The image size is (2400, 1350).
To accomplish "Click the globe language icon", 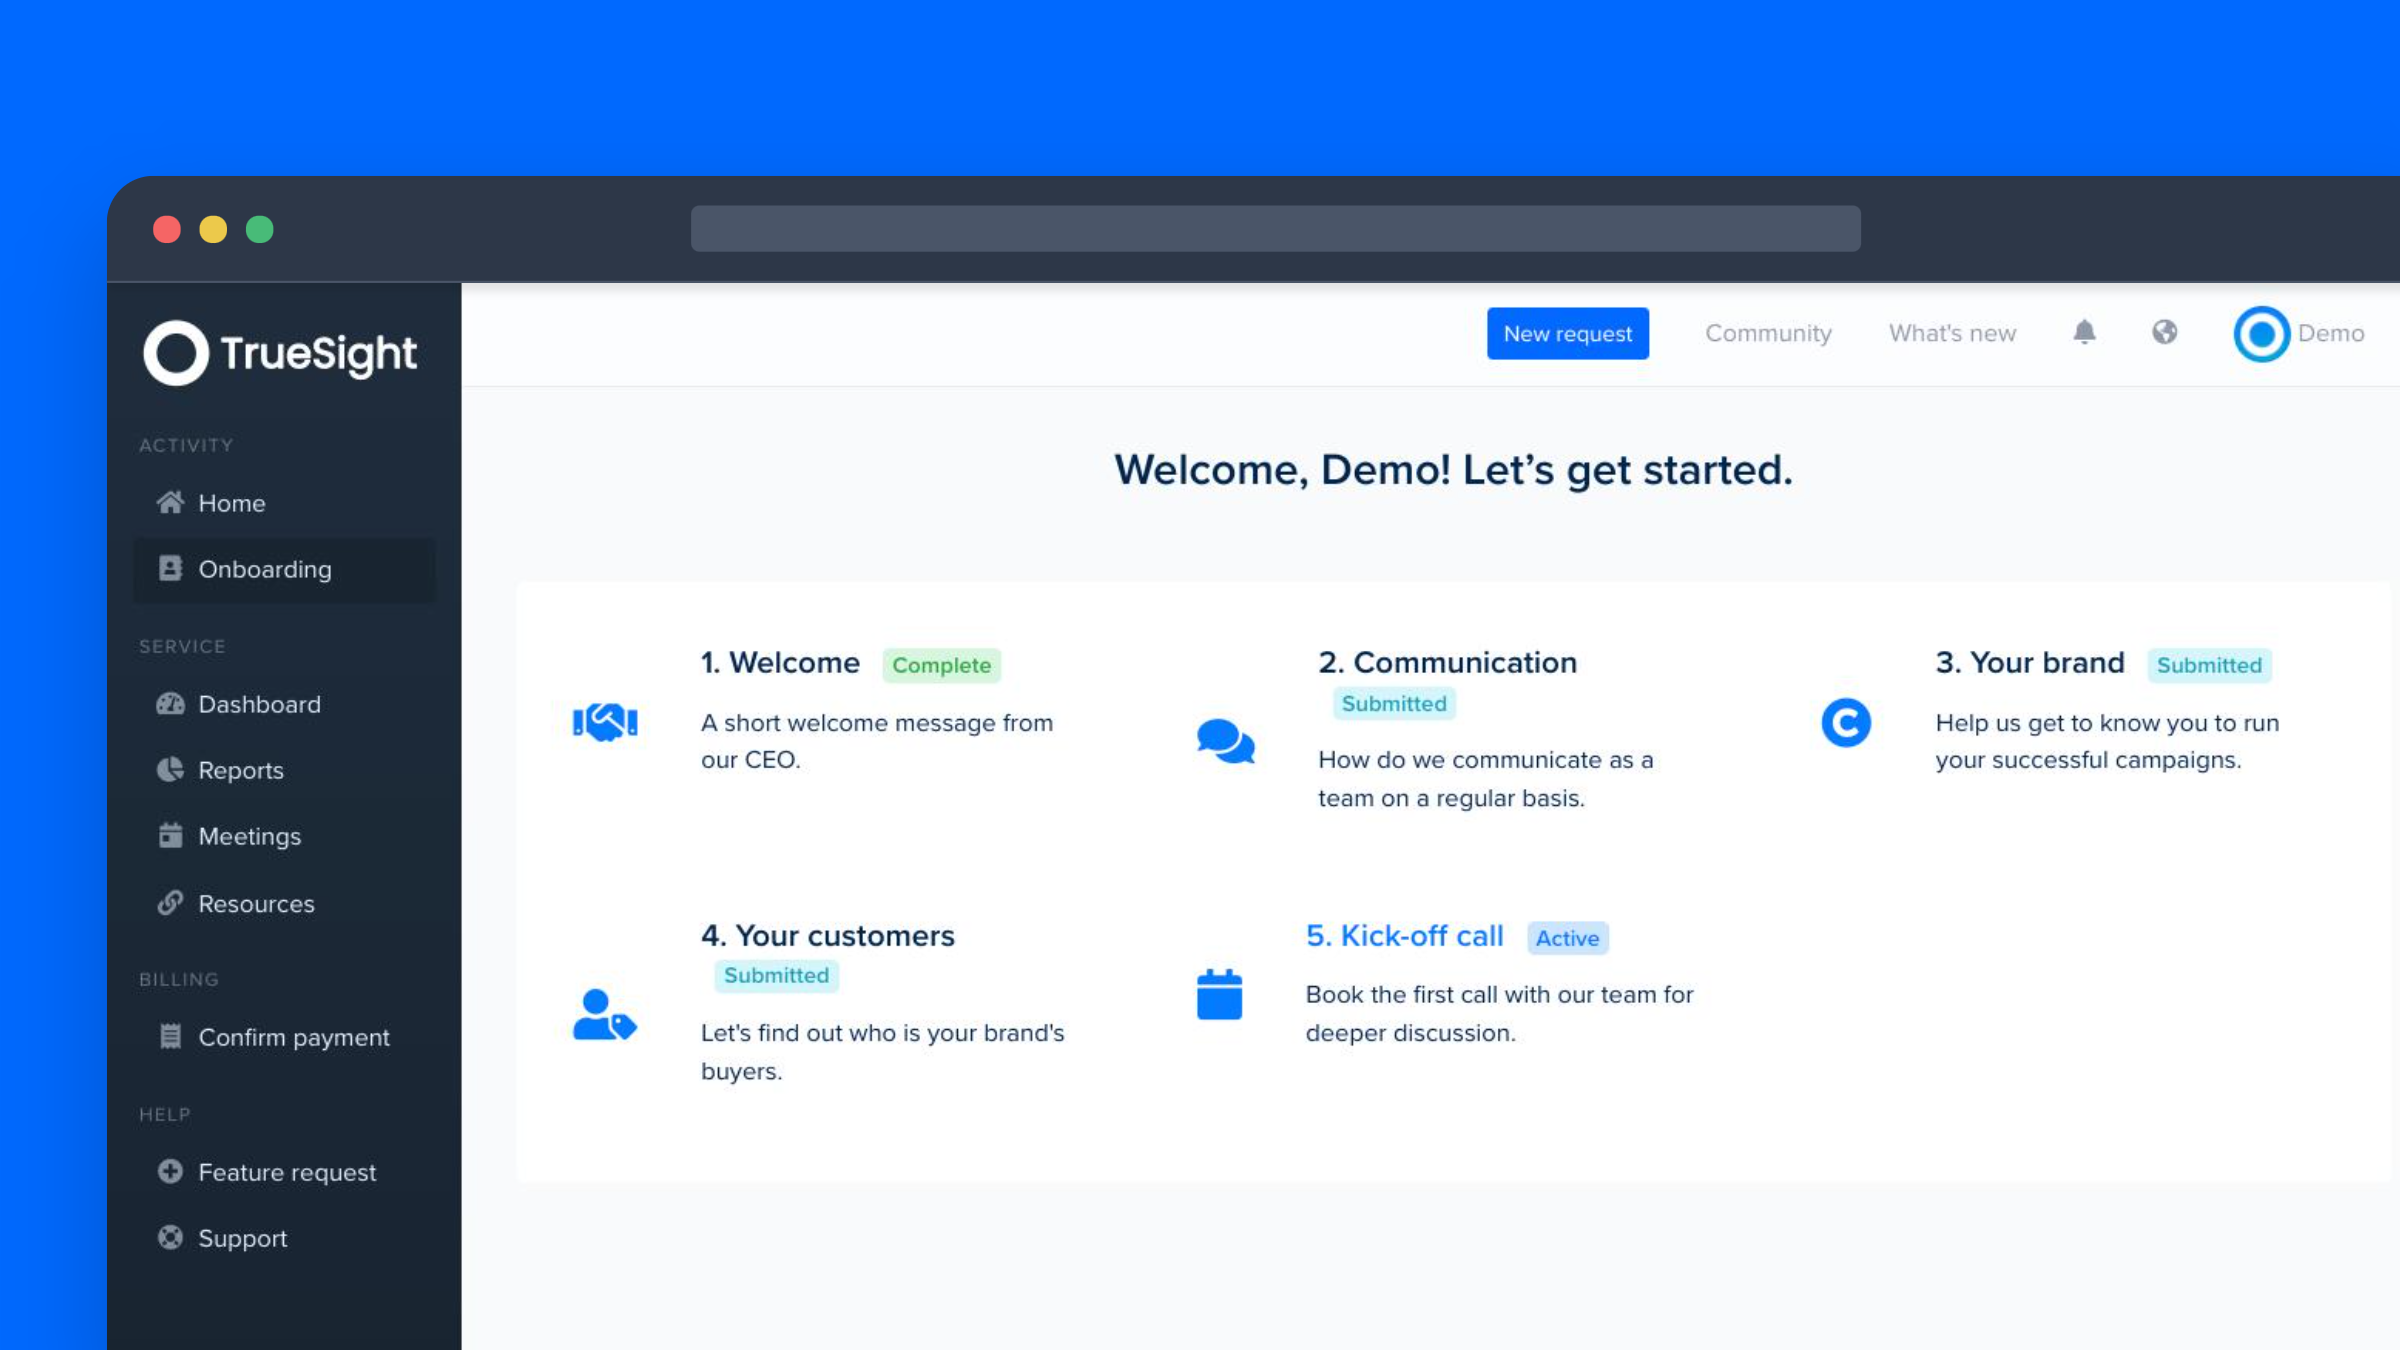I will pos(2164,332).
